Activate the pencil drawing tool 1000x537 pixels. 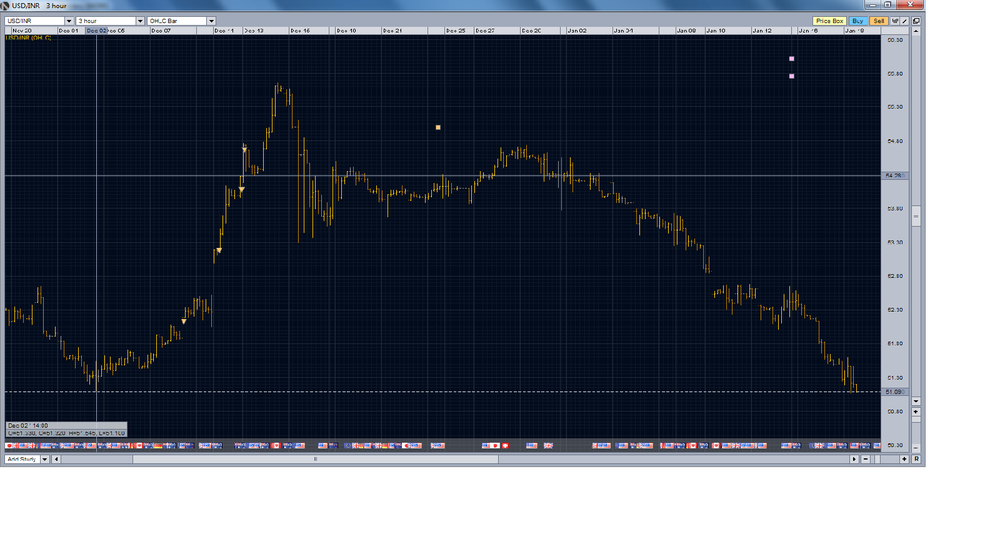(x=904, y=21)
